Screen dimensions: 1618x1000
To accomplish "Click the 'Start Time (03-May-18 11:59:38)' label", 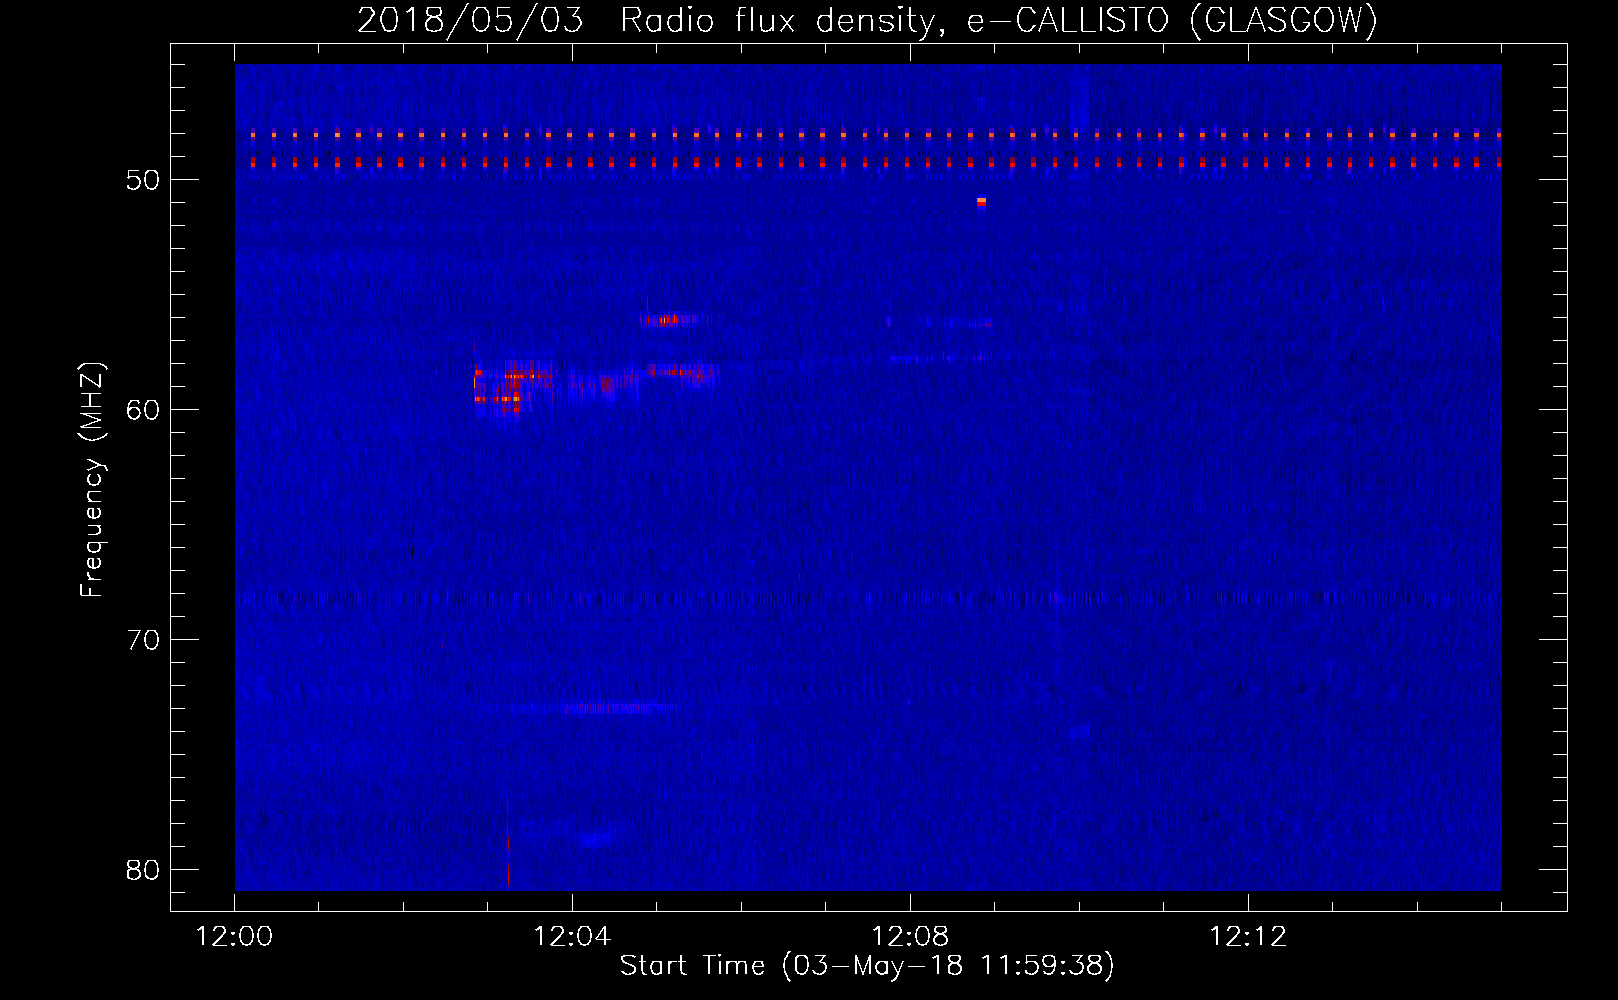I will [867, 966].
